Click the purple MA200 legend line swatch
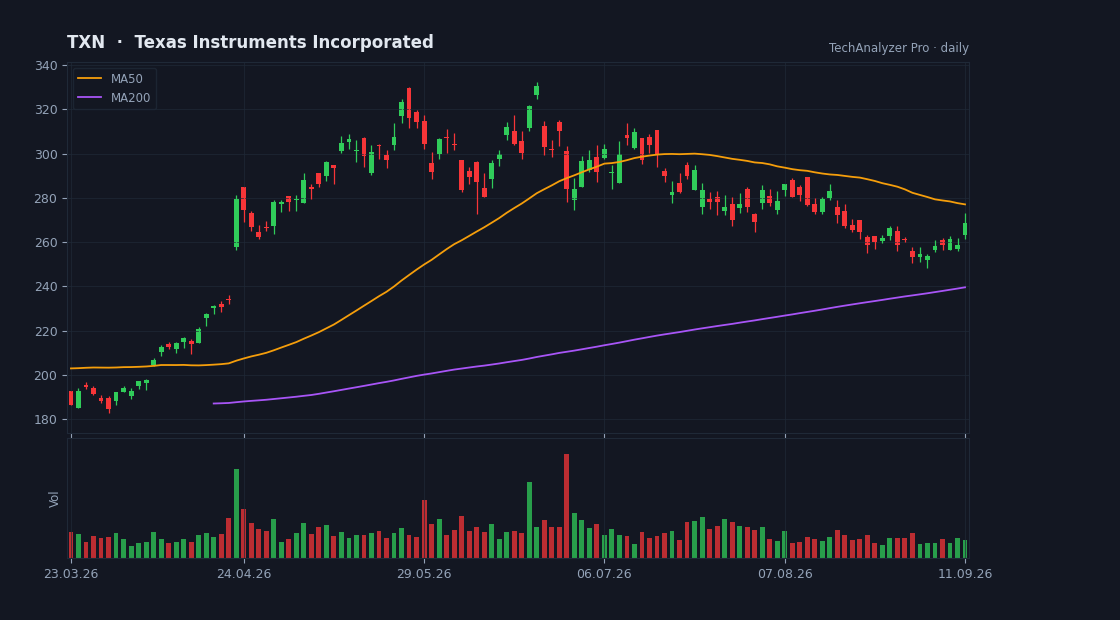The height and width of the screenshot is (620, 1120). pyautogui.click(x=89, y=98)
